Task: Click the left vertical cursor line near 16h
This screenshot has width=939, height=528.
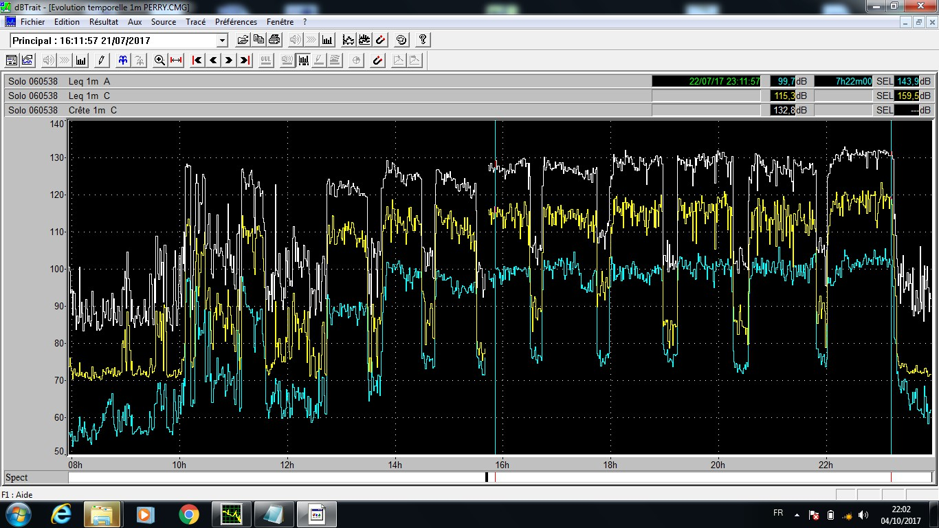Action: (495, 287)
